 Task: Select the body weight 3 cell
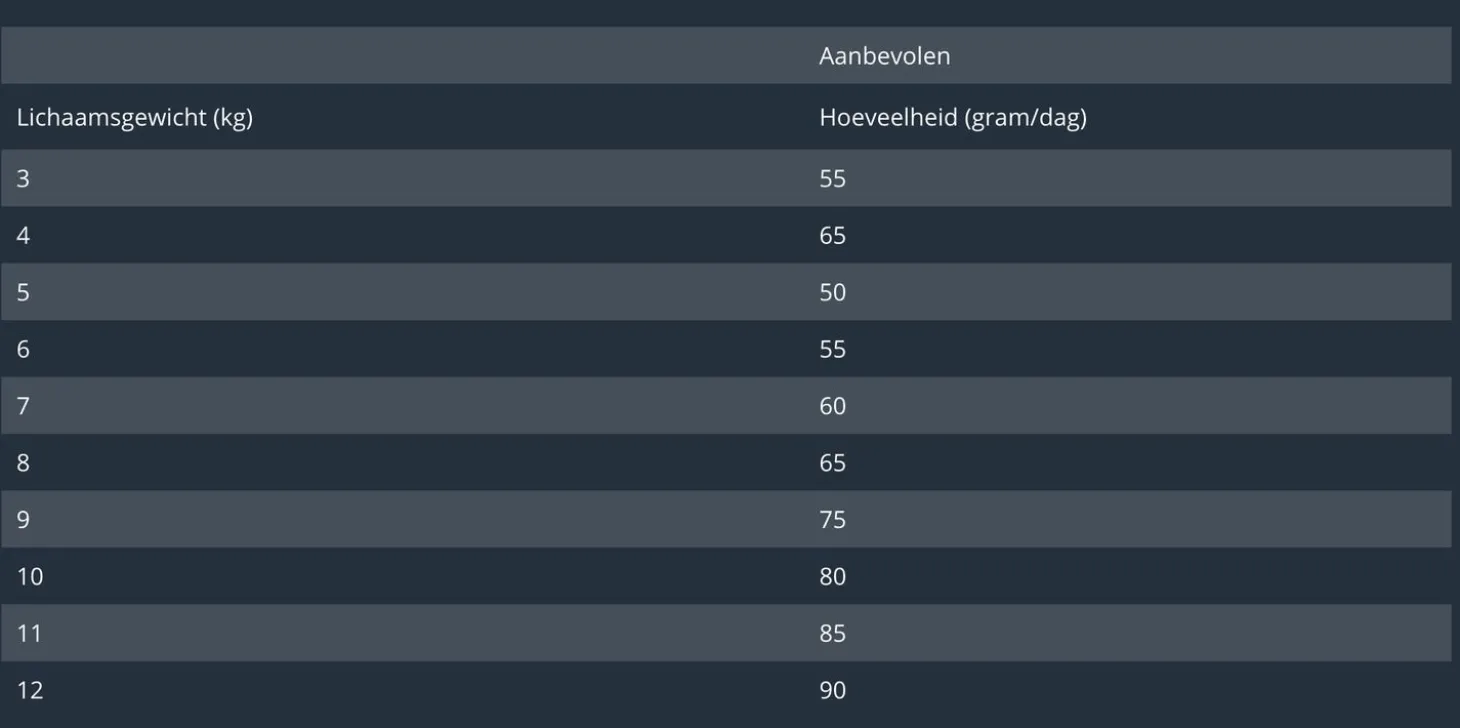[x=23, y=179]
